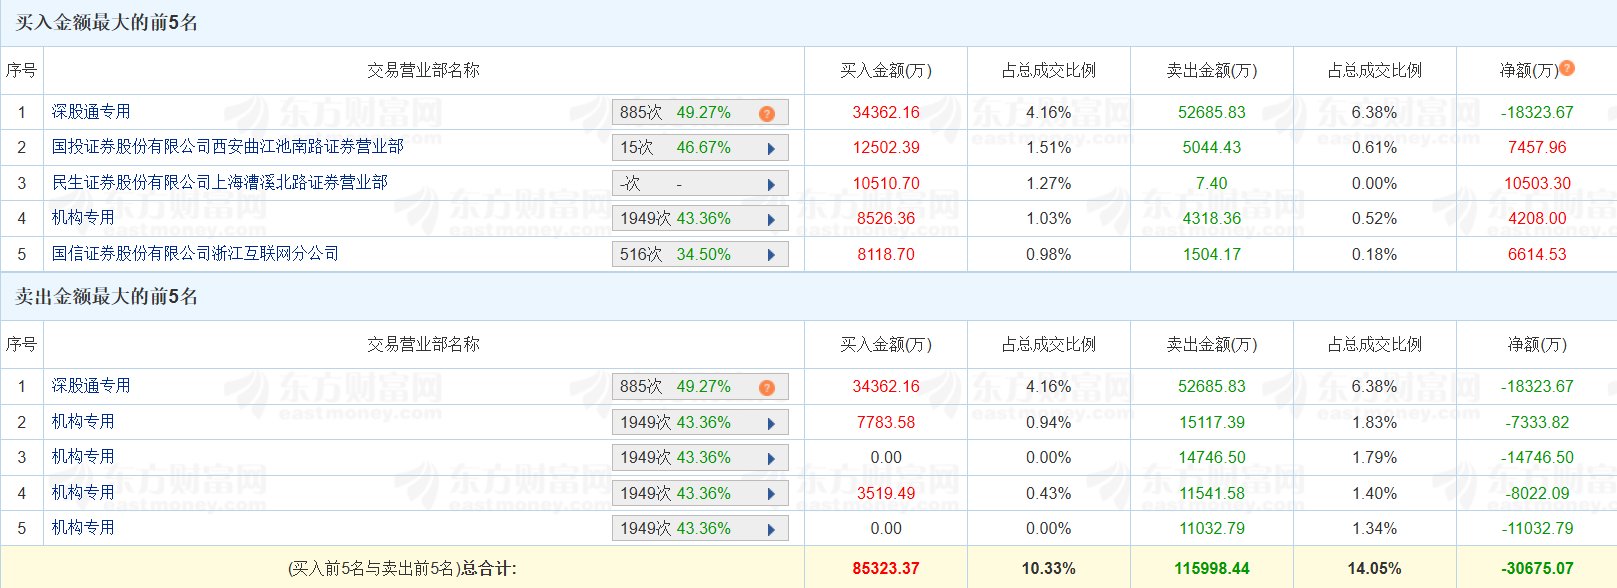The image size is (1617, 588).
Task: Open 国投证券股份有限公司西安曲江池南路证券营业部 link
Action: (x=227, y=147)
